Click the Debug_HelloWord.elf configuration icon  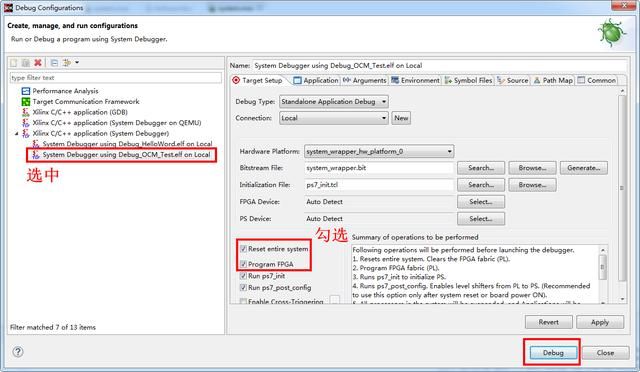(36, 144)
